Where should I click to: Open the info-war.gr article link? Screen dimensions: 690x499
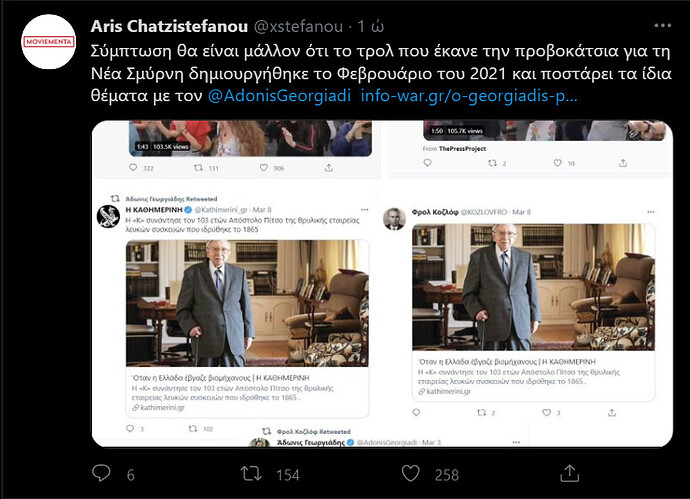pos(469,95)
